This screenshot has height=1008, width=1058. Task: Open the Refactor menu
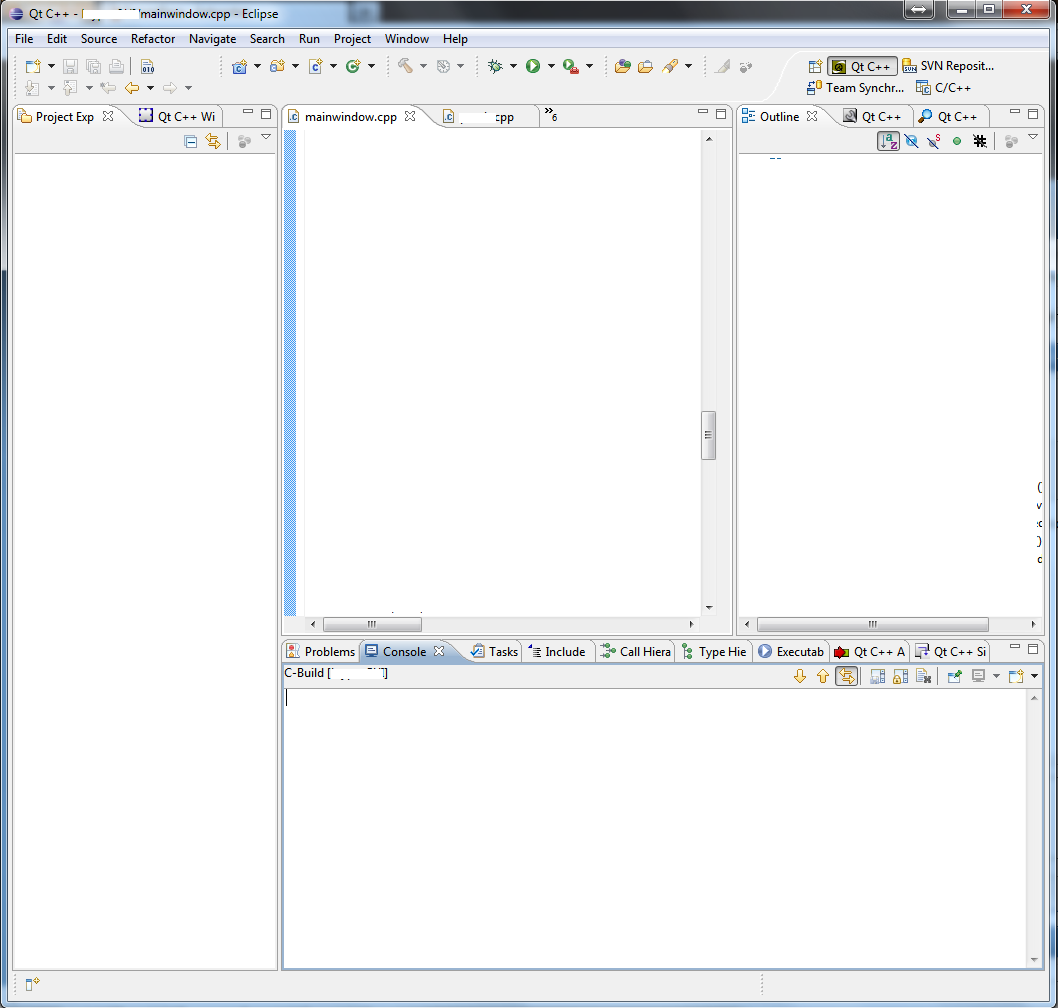coord(153,38)
